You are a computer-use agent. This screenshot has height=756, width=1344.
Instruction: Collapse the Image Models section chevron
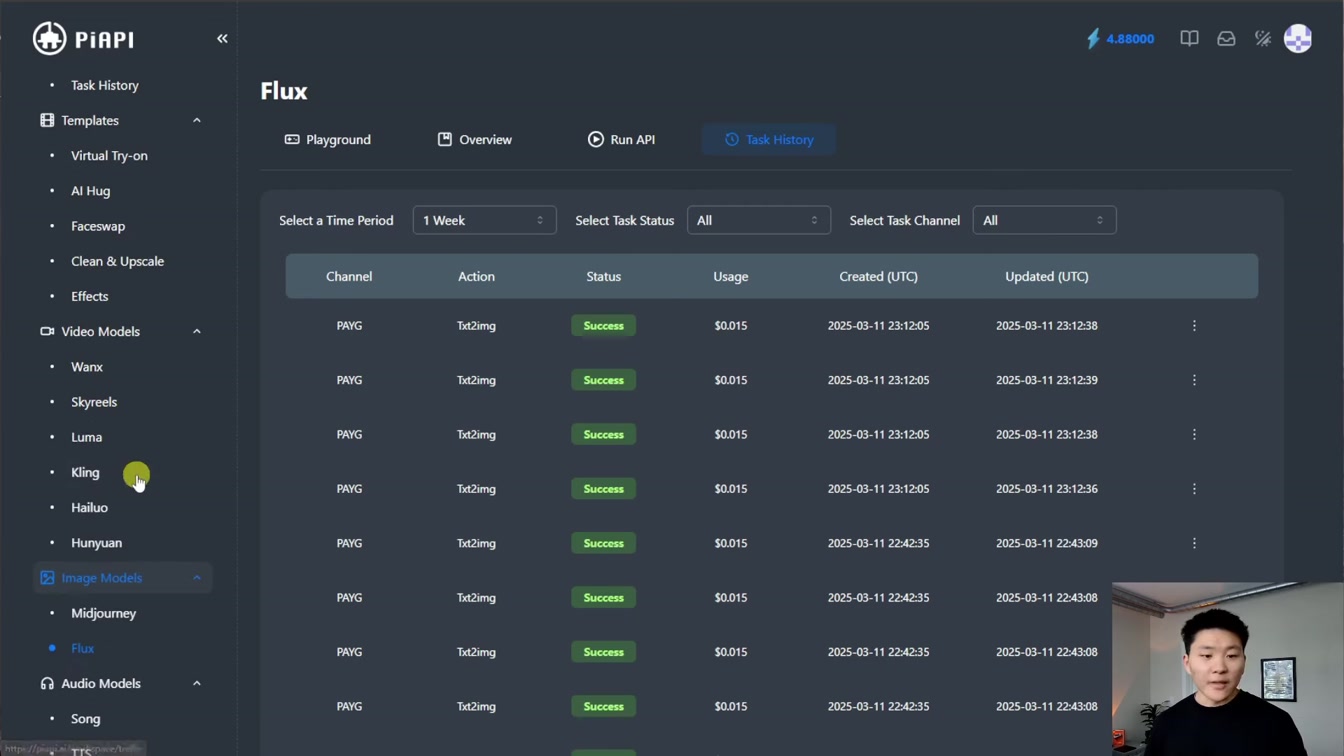point(197,578)
